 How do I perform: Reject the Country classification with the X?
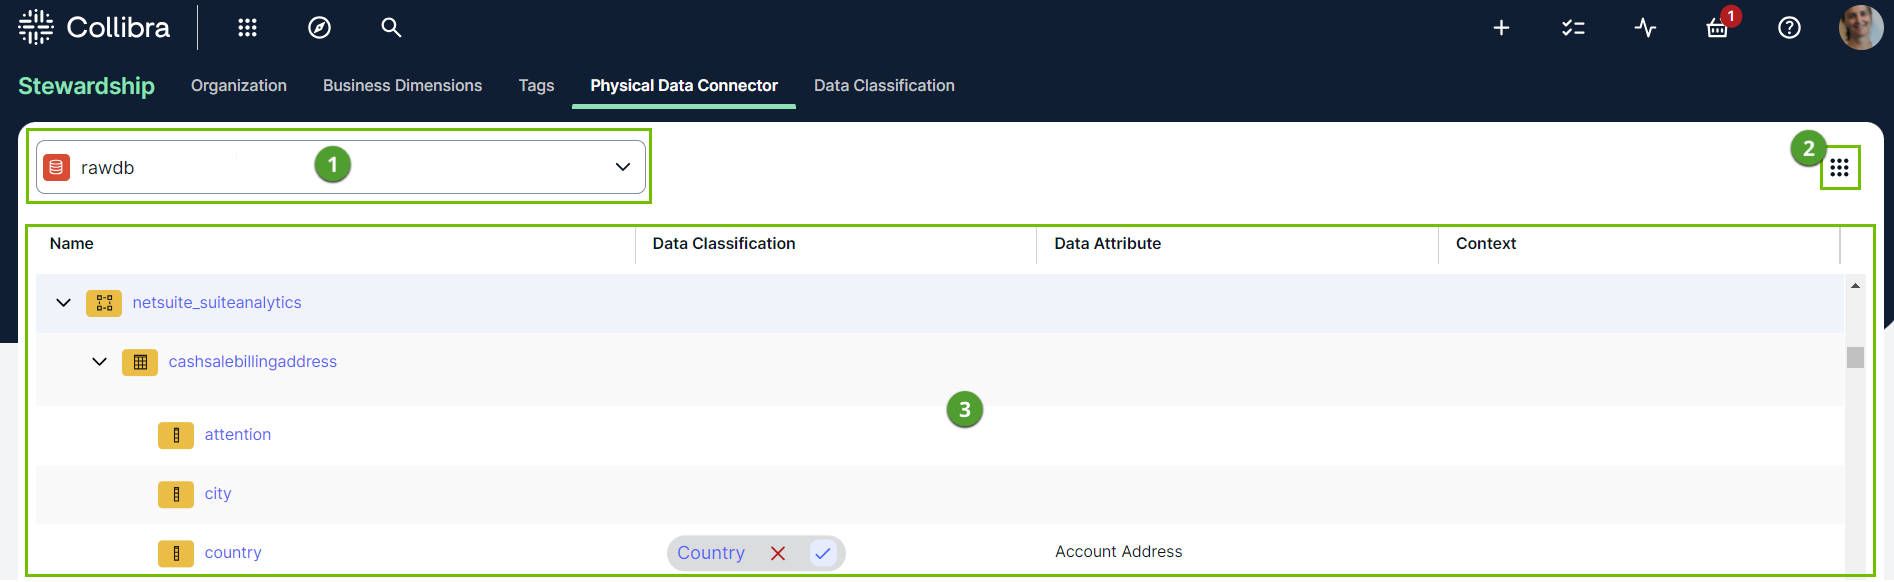tap(778, 553)
